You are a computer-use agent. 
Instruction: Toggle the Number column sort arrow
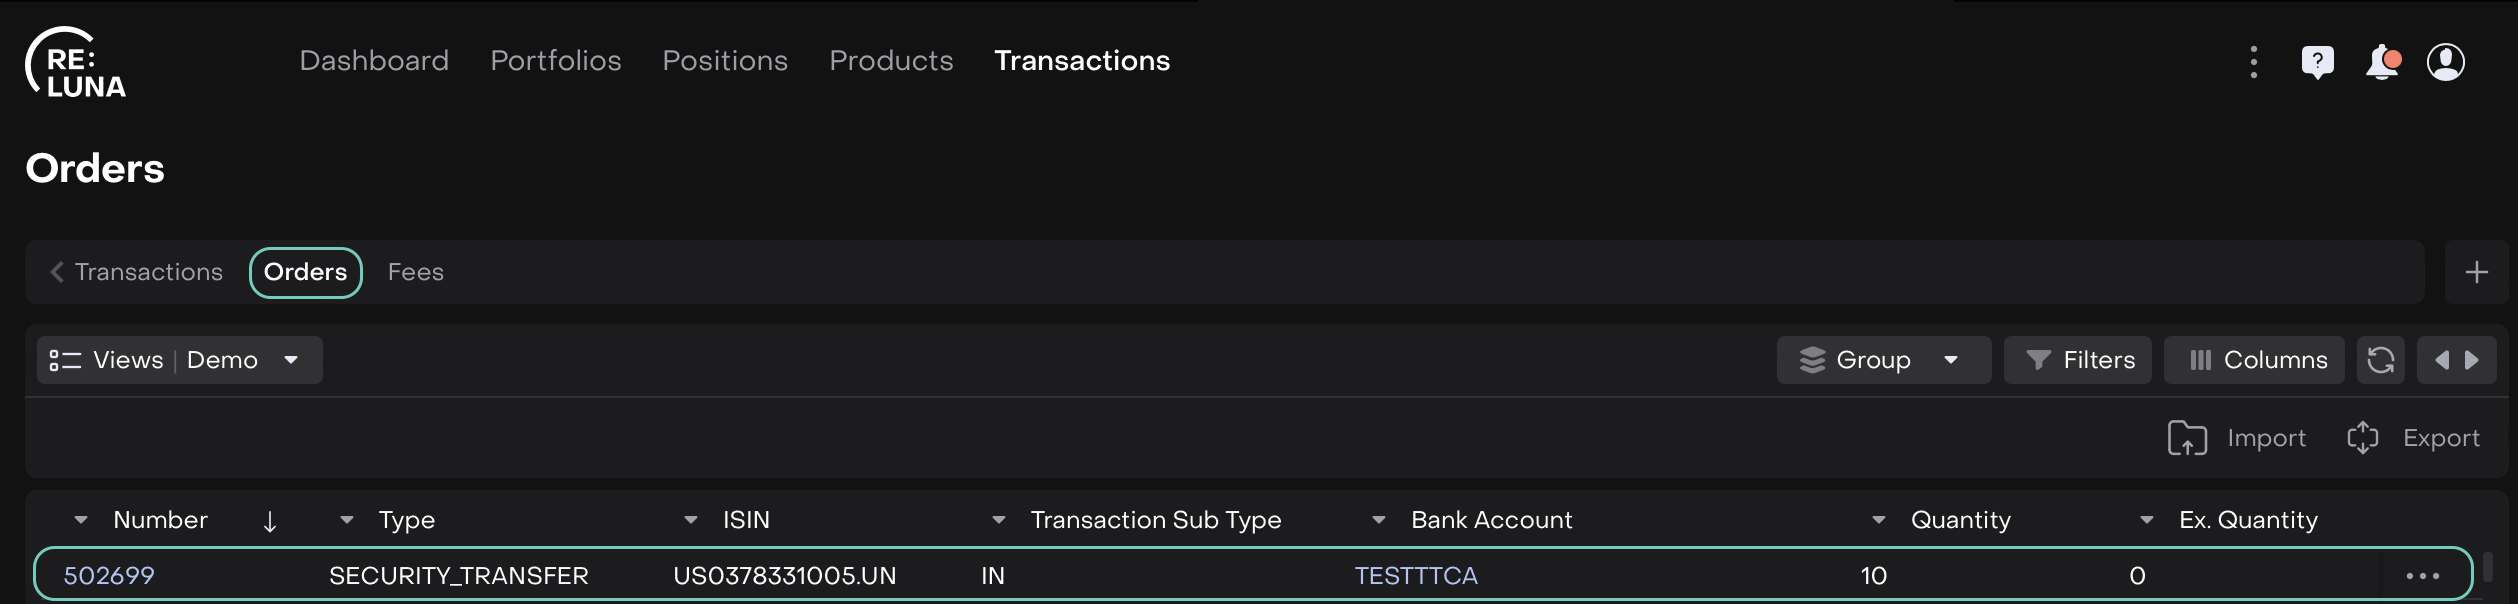pyautogui.click(x=269, y=521)
